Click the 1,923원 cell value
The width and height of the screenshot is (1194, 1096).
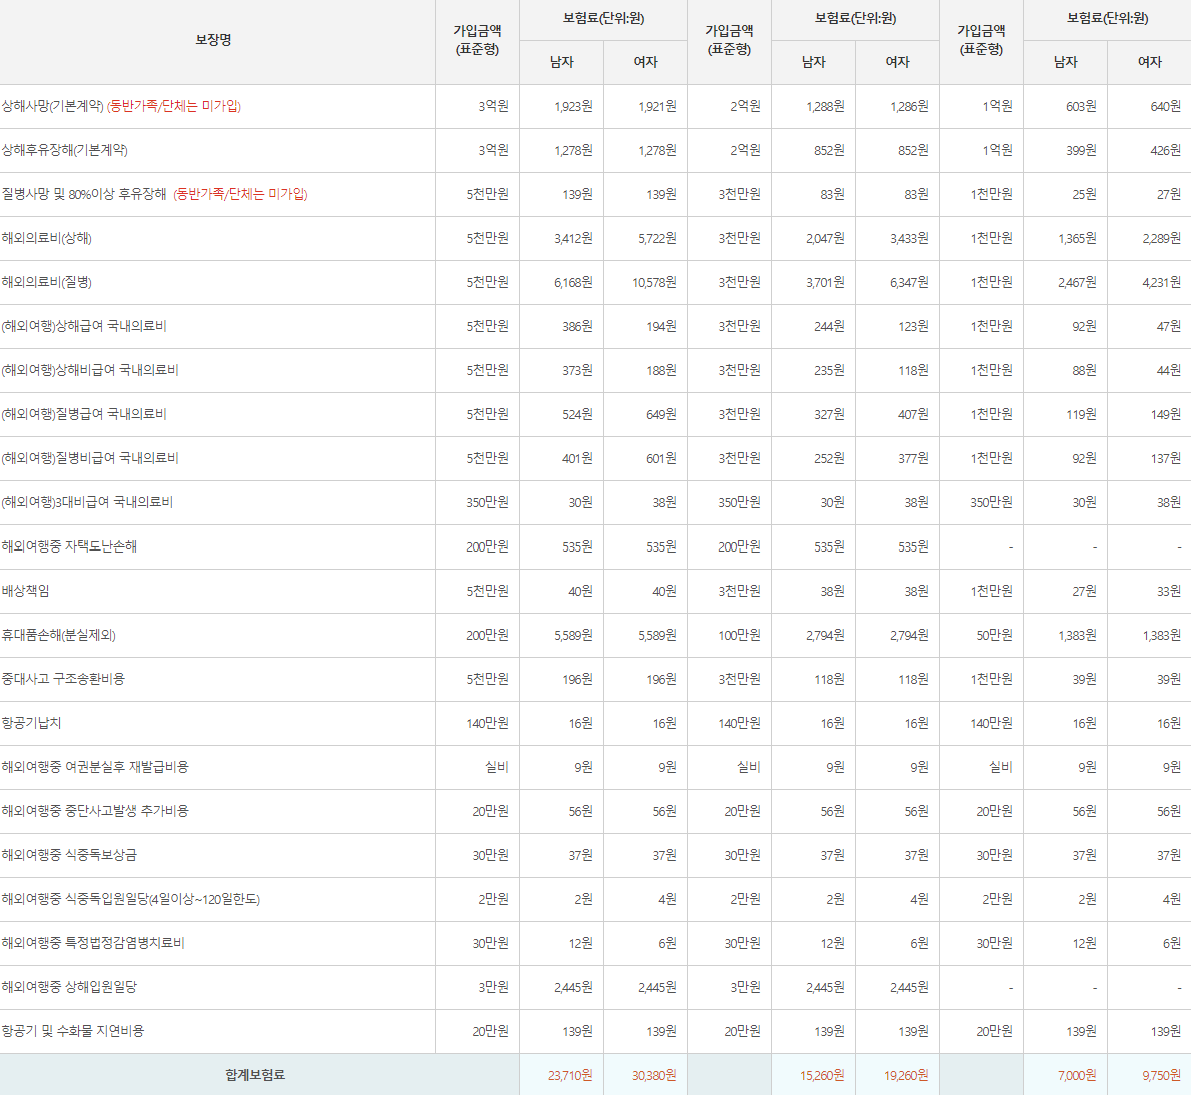pyautogui.click(x=573, y=107)
